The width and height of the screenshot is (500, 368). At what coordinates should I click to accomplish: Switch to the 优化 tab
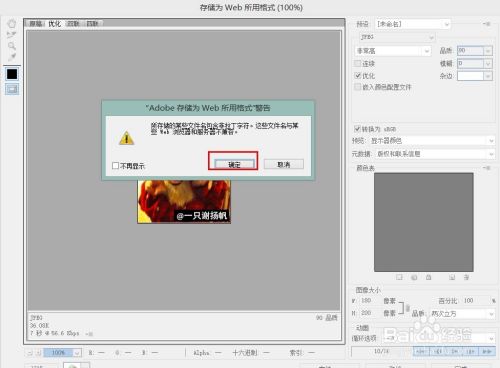pyautogui.click(x=55, y=24)
